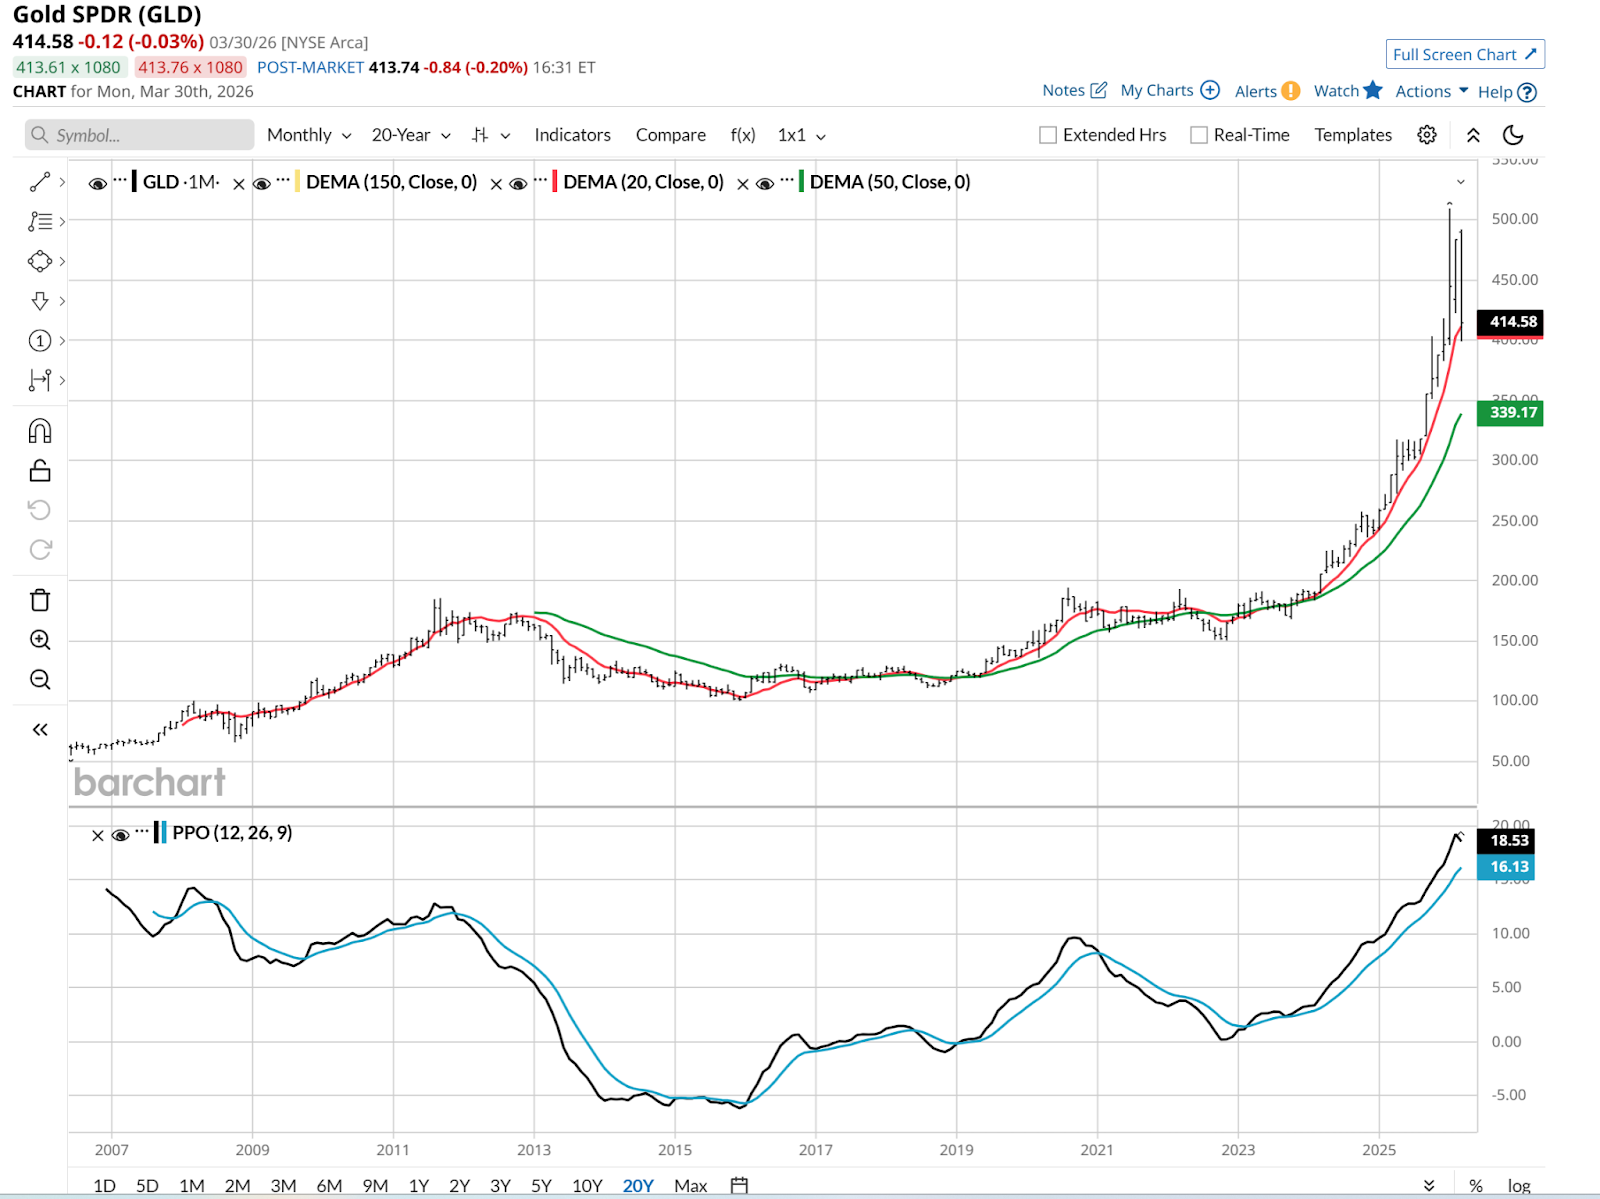1600x1199 pixels.
Task: Open the Actions dropdown menu
Action: coord(1432,91)
